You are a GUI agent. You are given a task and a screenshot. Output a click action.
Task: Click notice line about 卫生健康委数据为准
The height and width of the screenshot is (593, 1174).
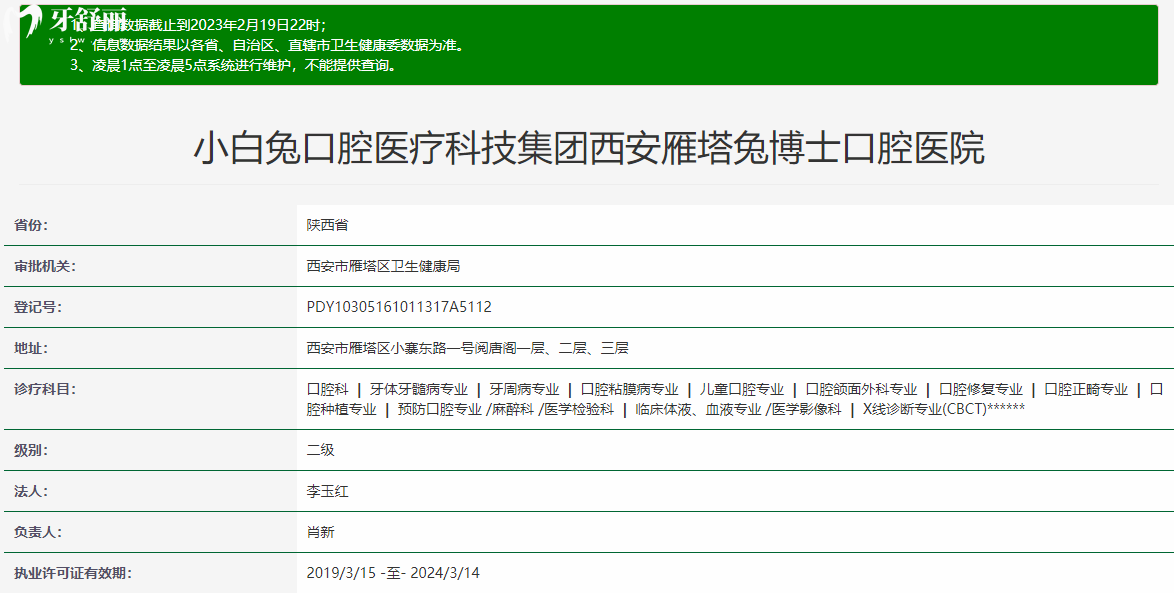pos(268,45)
